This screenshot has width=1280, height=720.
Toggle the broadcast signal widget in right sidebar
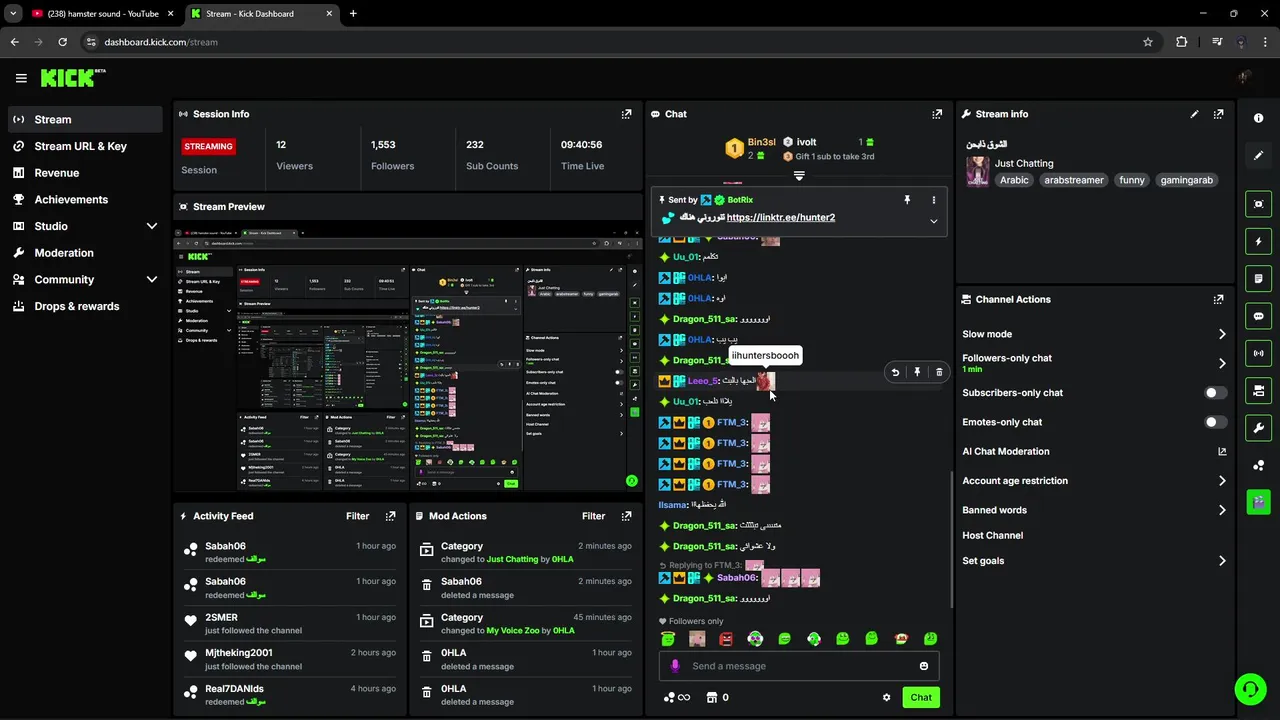[1258, 353]
